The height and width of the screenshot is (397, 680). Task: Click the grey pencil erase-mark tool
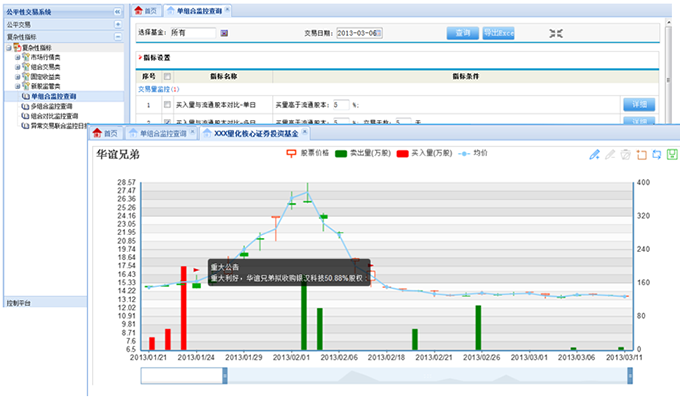[610, 154]
